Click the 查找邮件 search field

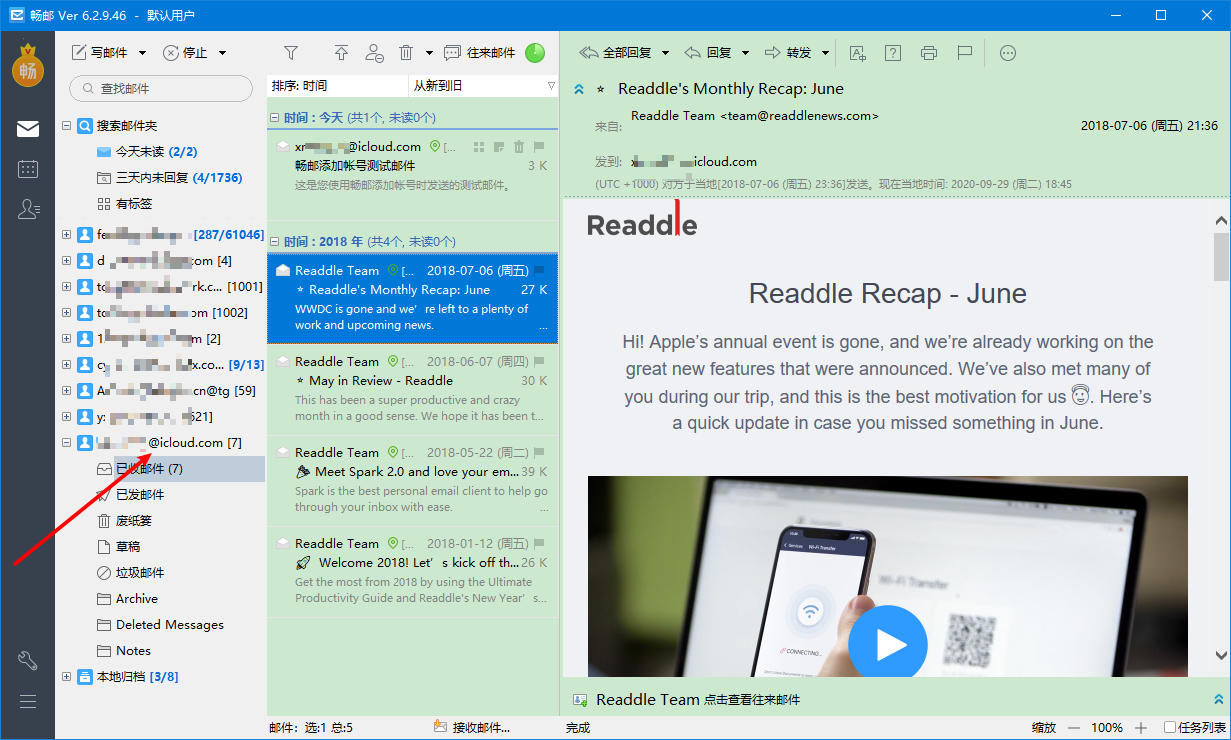tap(161, 88)
